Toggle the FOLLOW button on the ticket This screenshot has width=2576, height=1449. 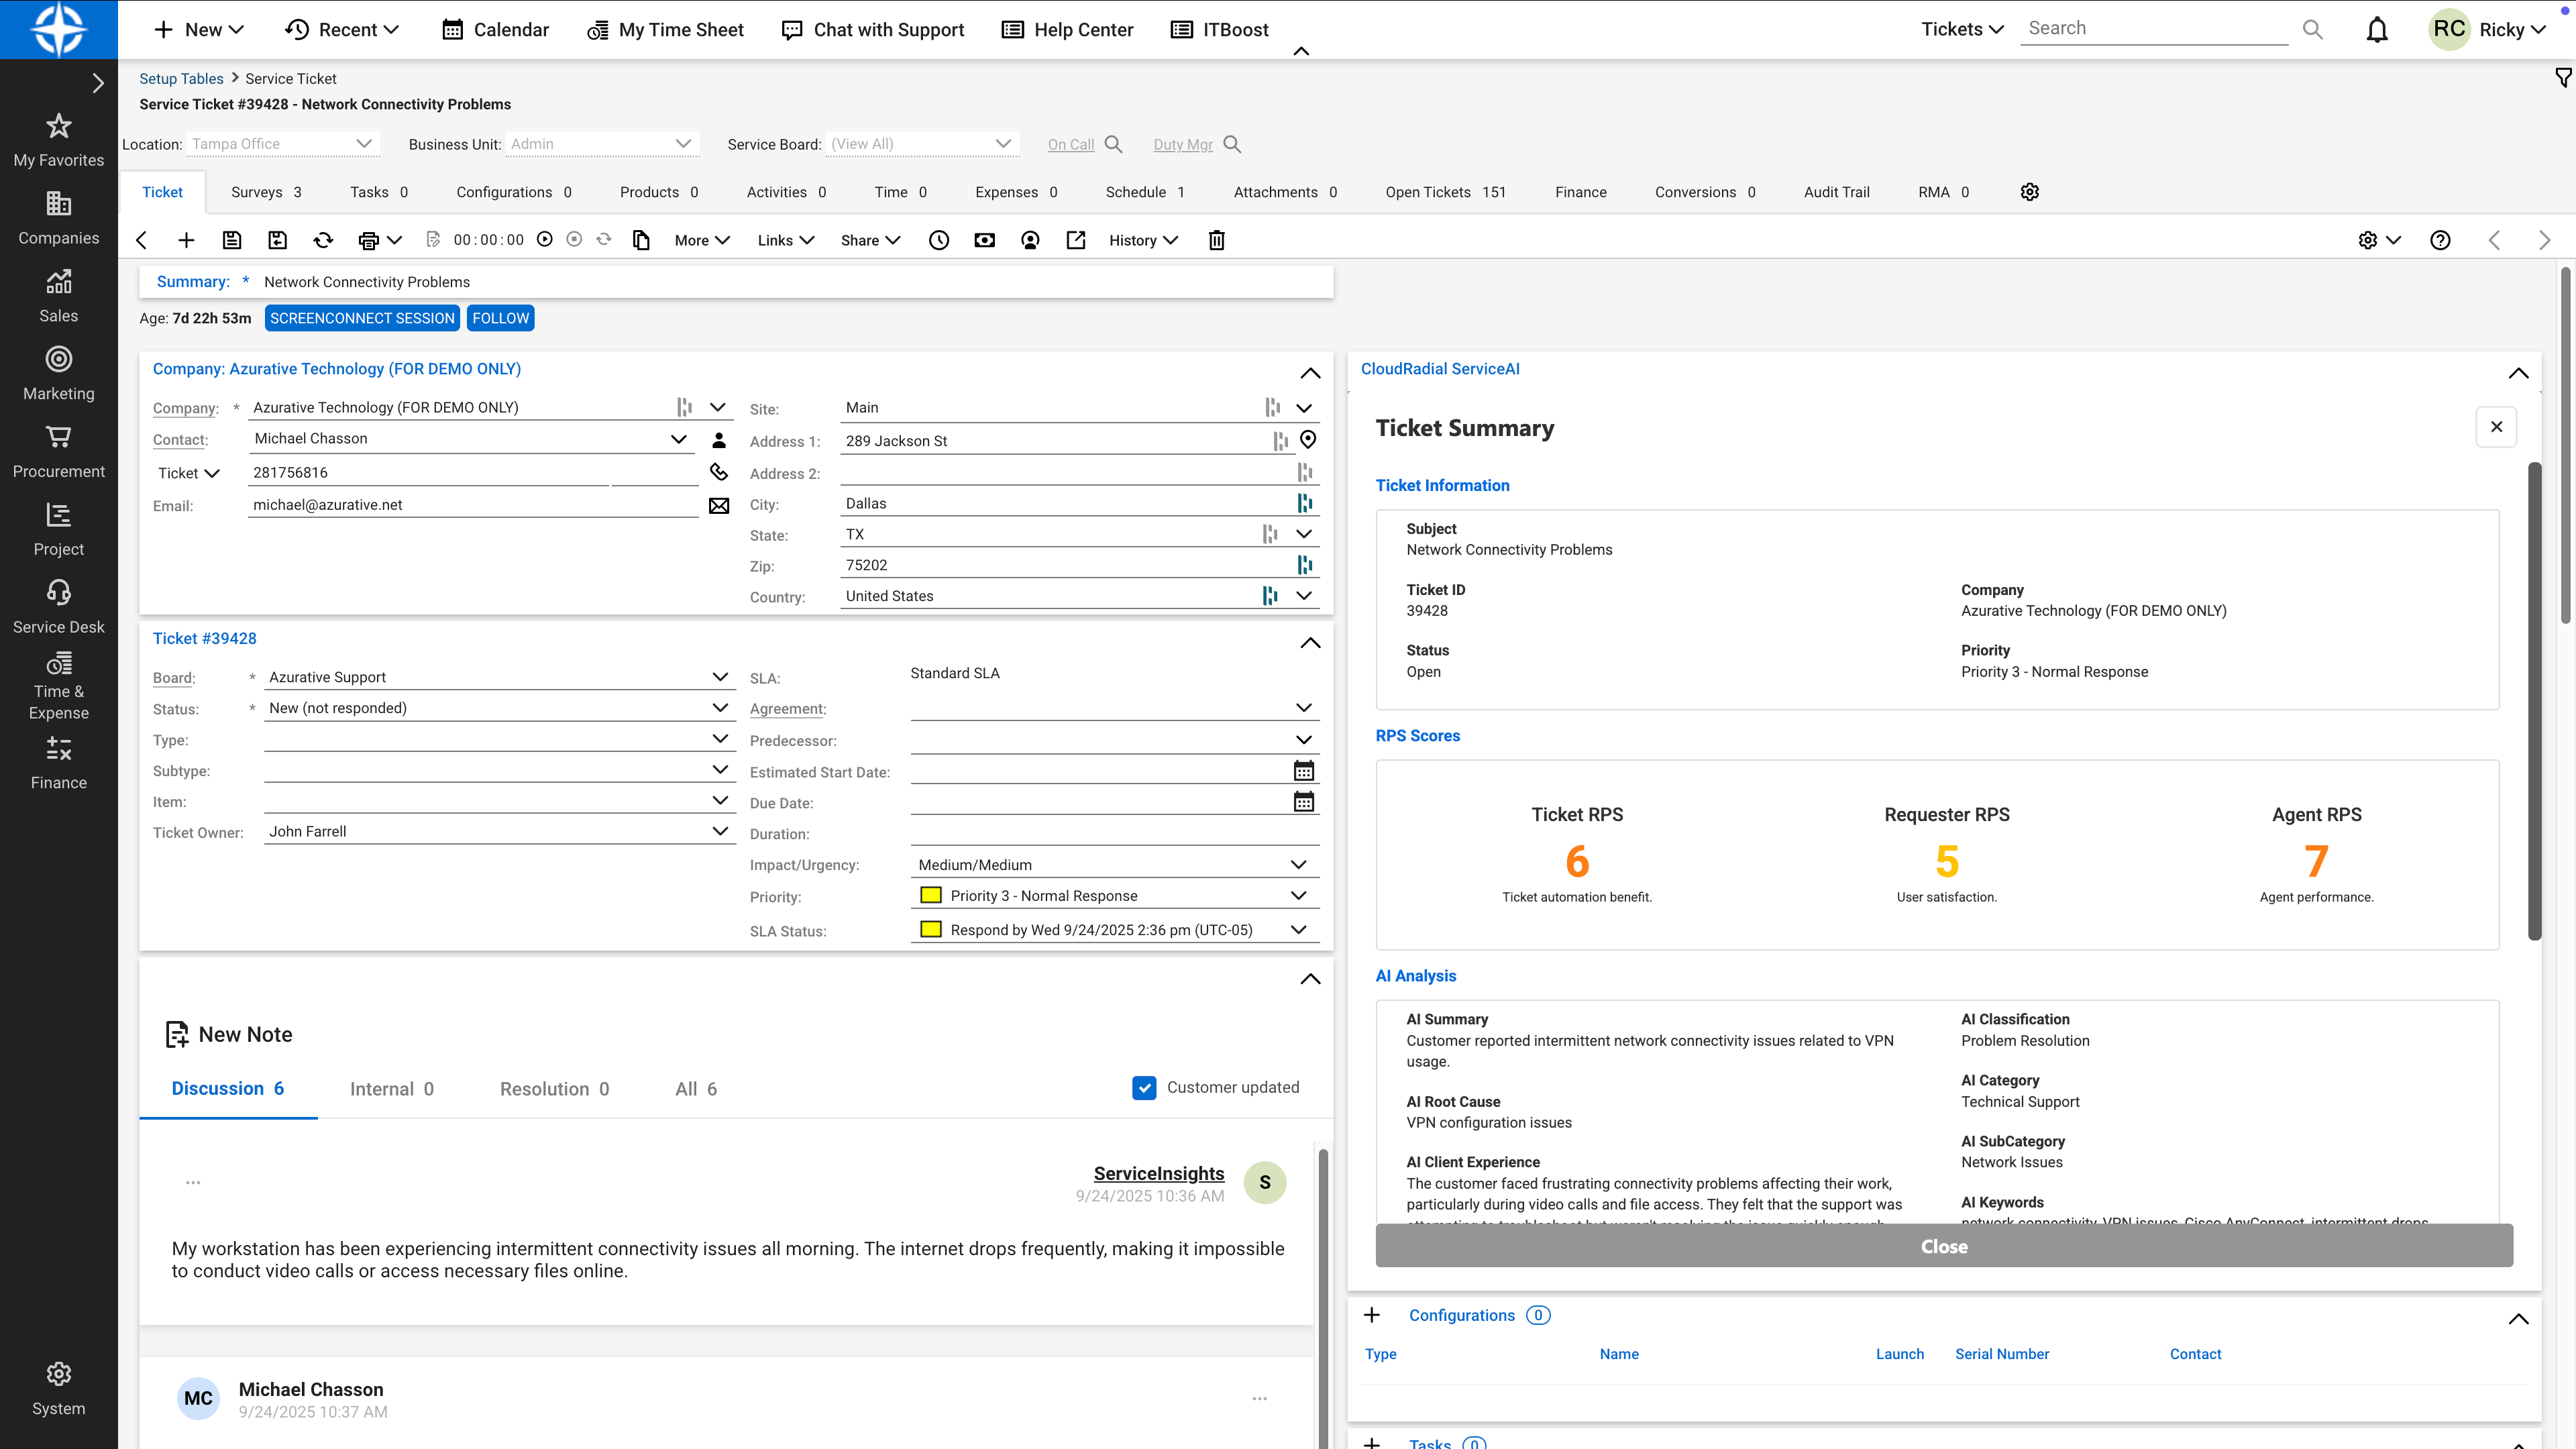click(x=500, y=318)
